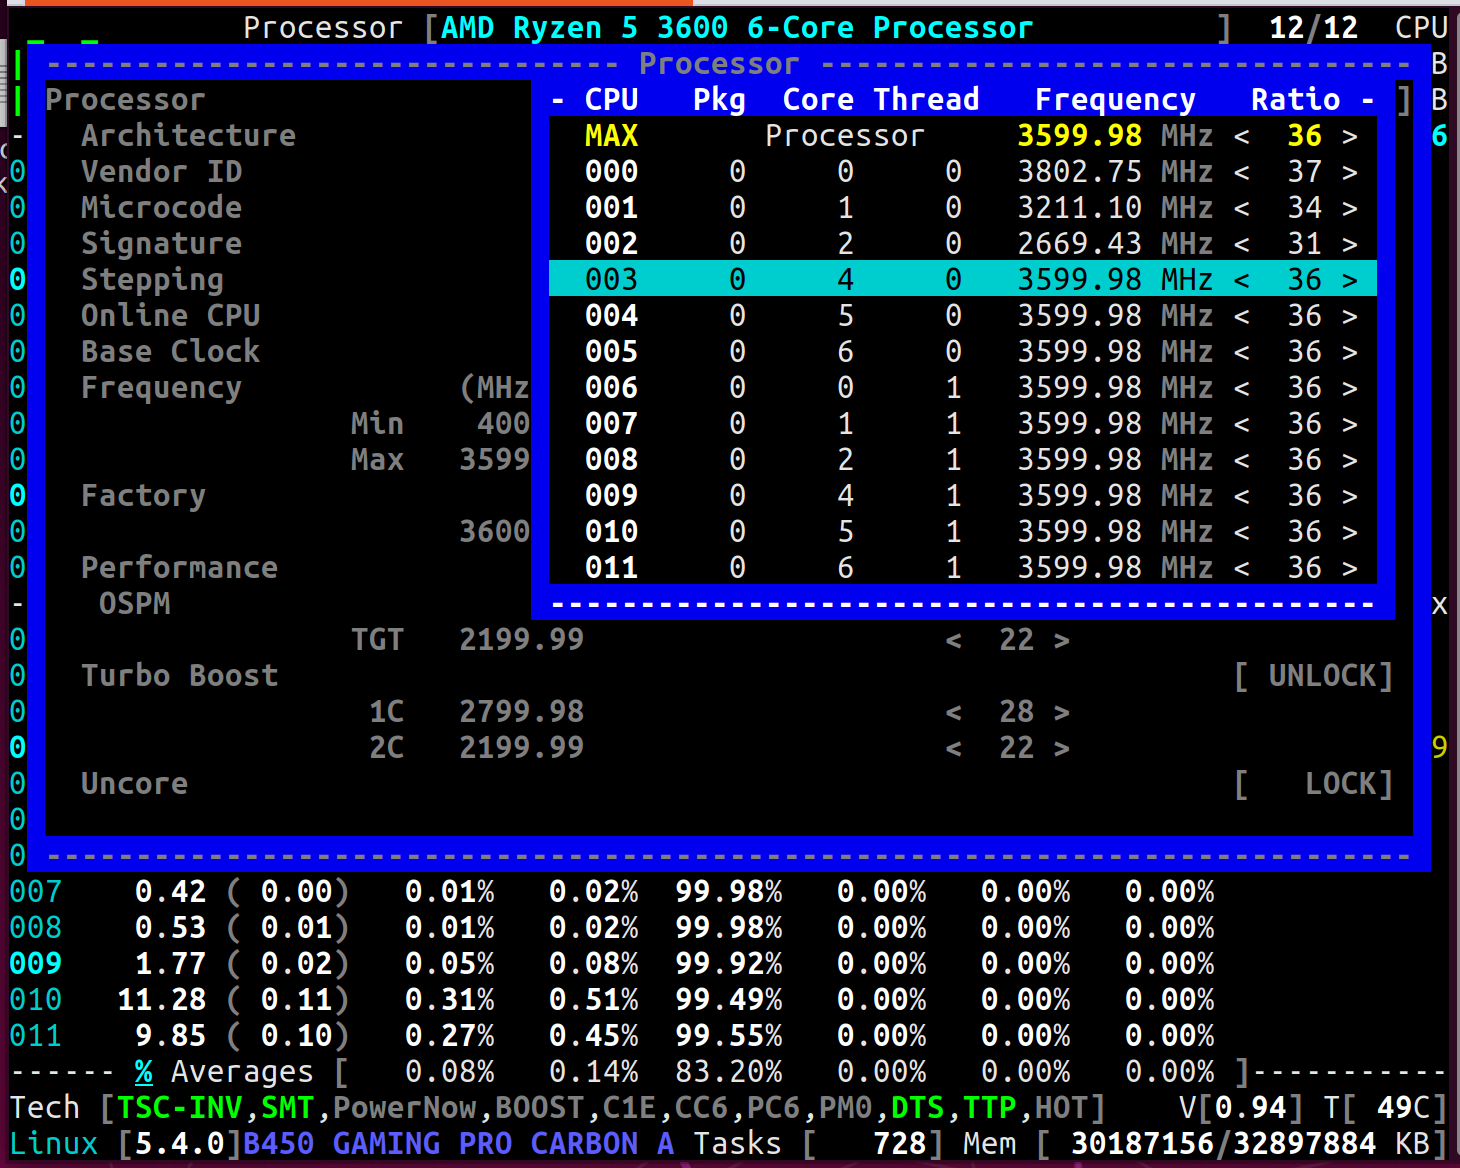This screenshot has width=1460, height=1168.
Task: Select CPU 001 row in ratio list
Action: point(963,207)
